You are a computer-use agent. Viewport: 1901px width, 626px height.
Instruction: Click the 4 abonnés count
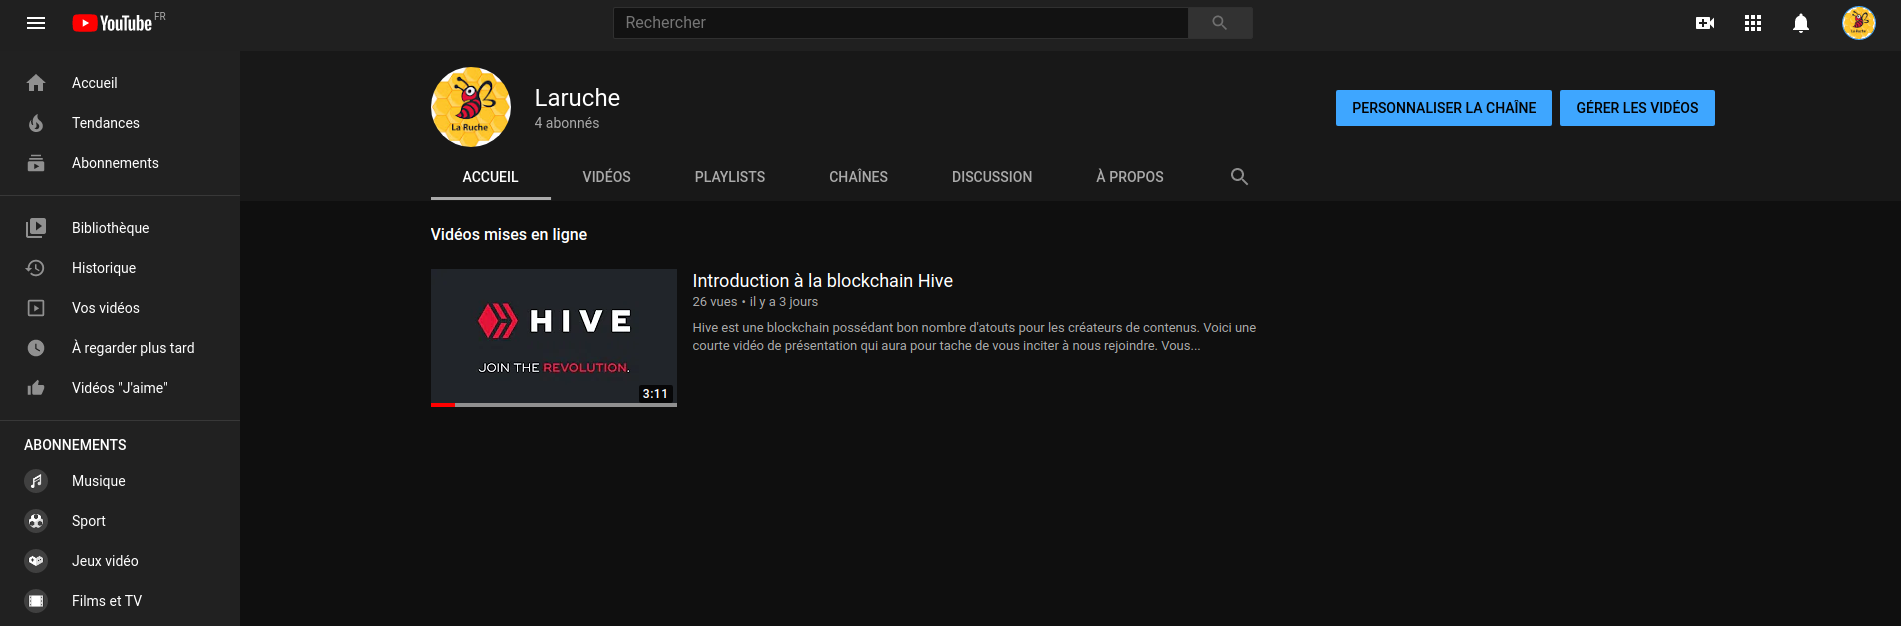566,123
